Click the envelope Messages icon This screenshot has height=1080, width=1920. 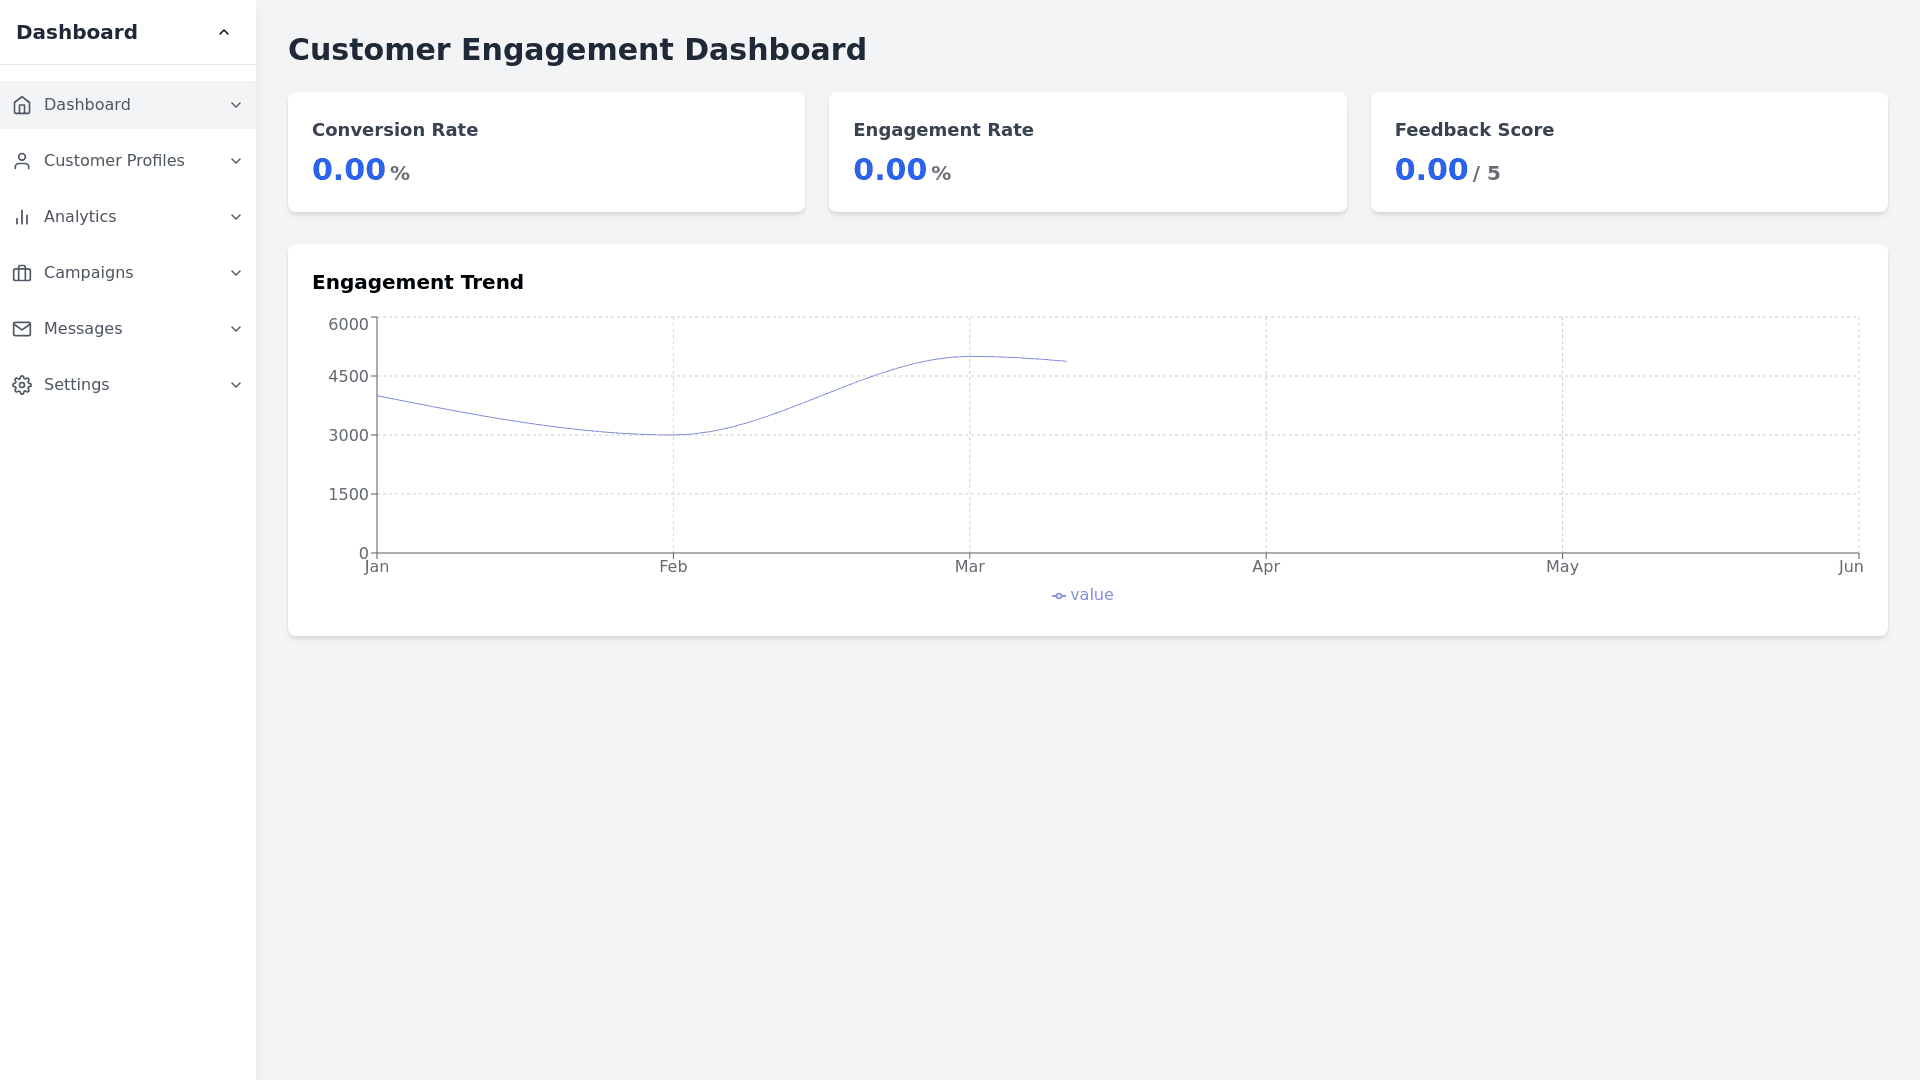coord(22,329)
